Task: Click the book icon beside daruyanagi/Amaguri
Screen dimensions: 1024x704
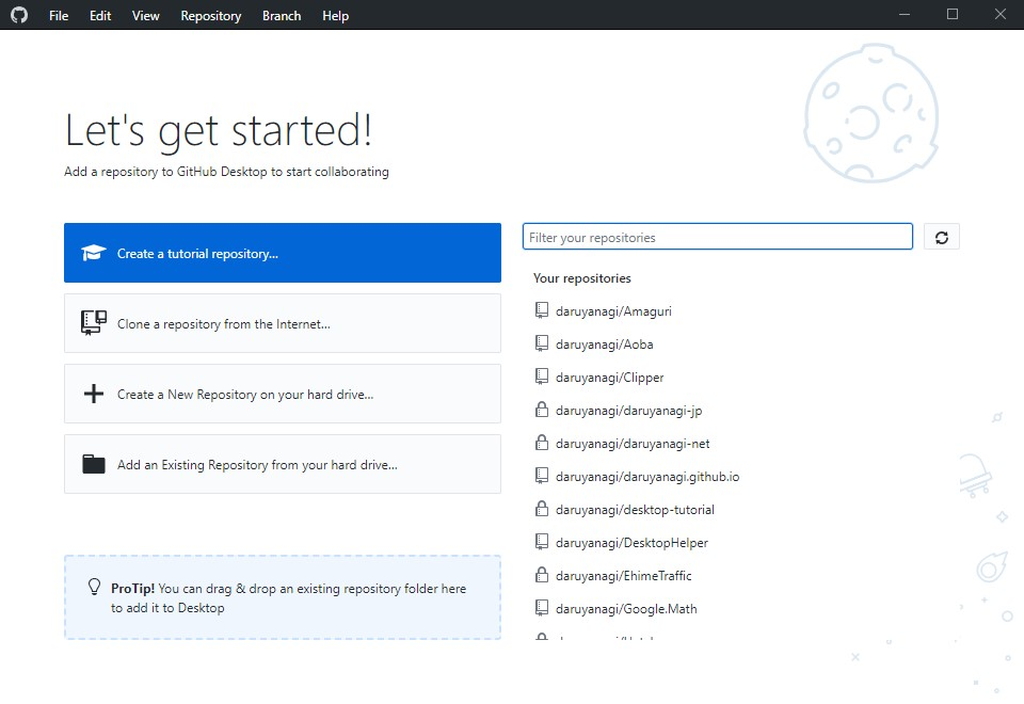Action: 540,310
